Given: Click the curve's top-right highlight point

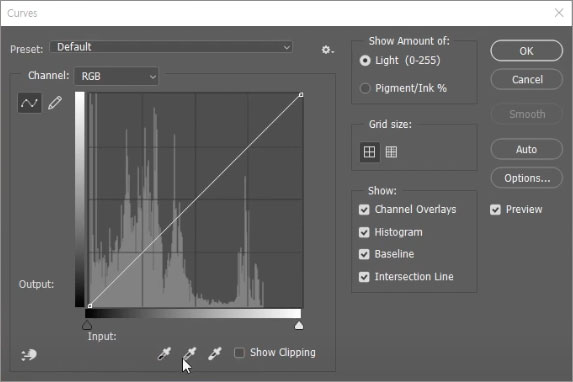Looking at the screenshot, I should pyautogui.click(x=301, y=95).
